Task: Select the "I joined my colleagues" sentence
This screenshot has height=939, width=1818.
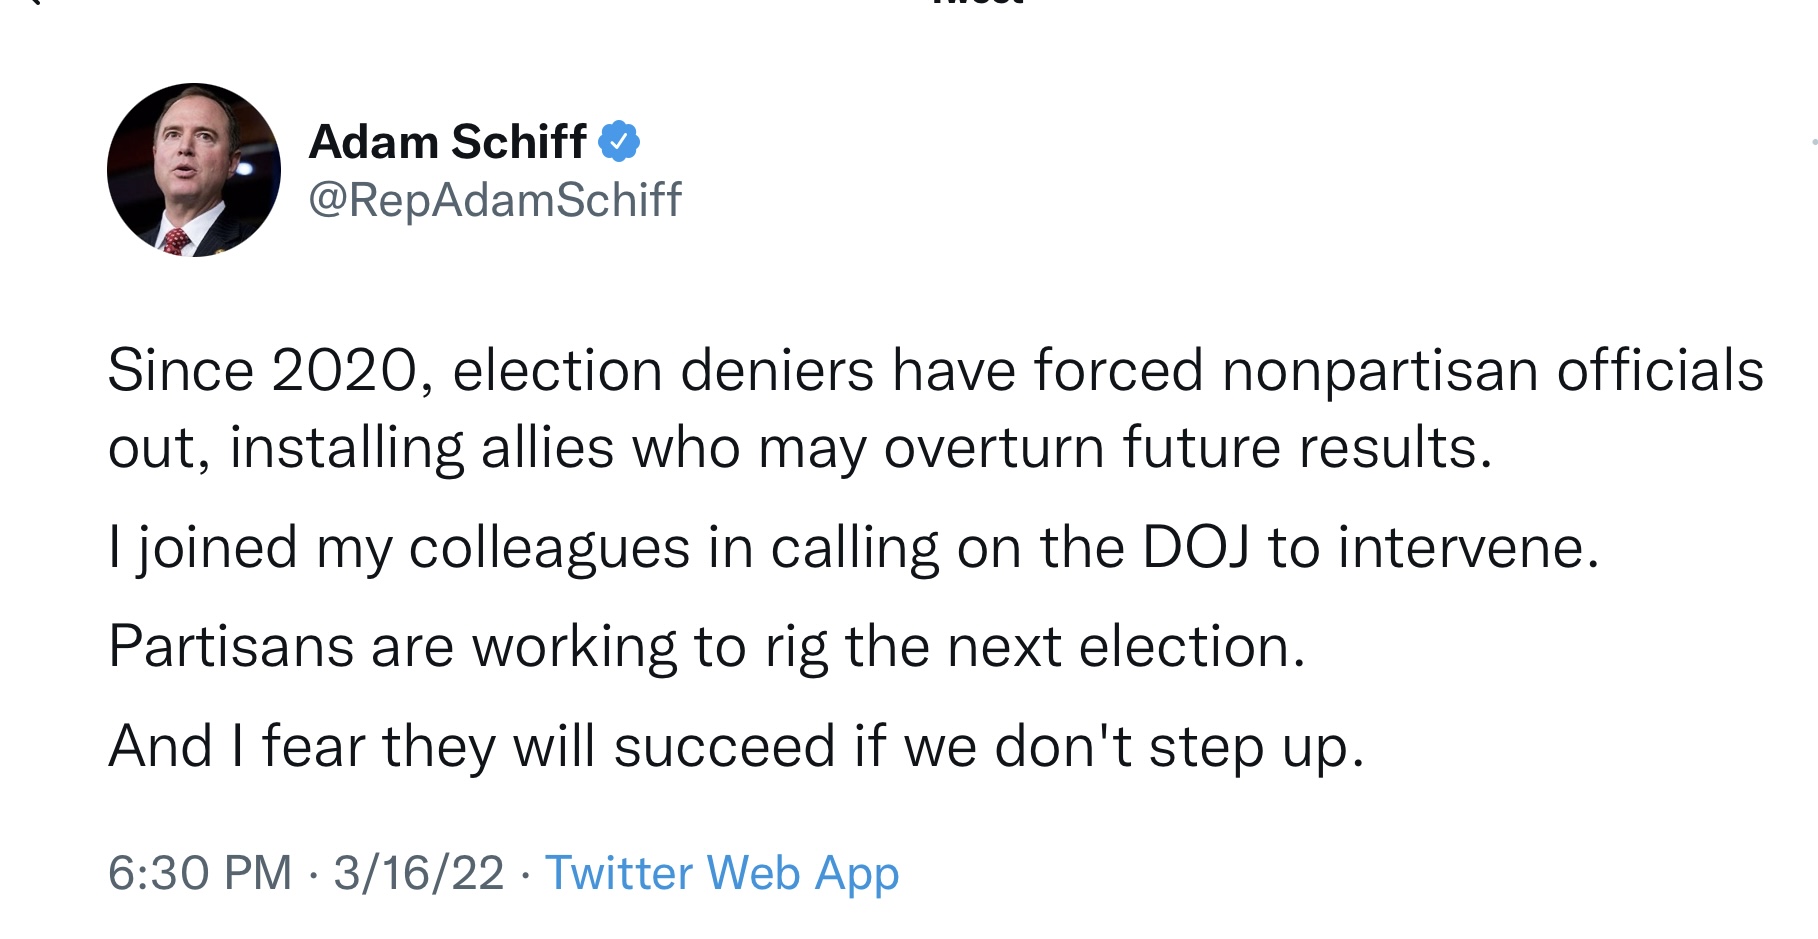Action: coord(853,548)
